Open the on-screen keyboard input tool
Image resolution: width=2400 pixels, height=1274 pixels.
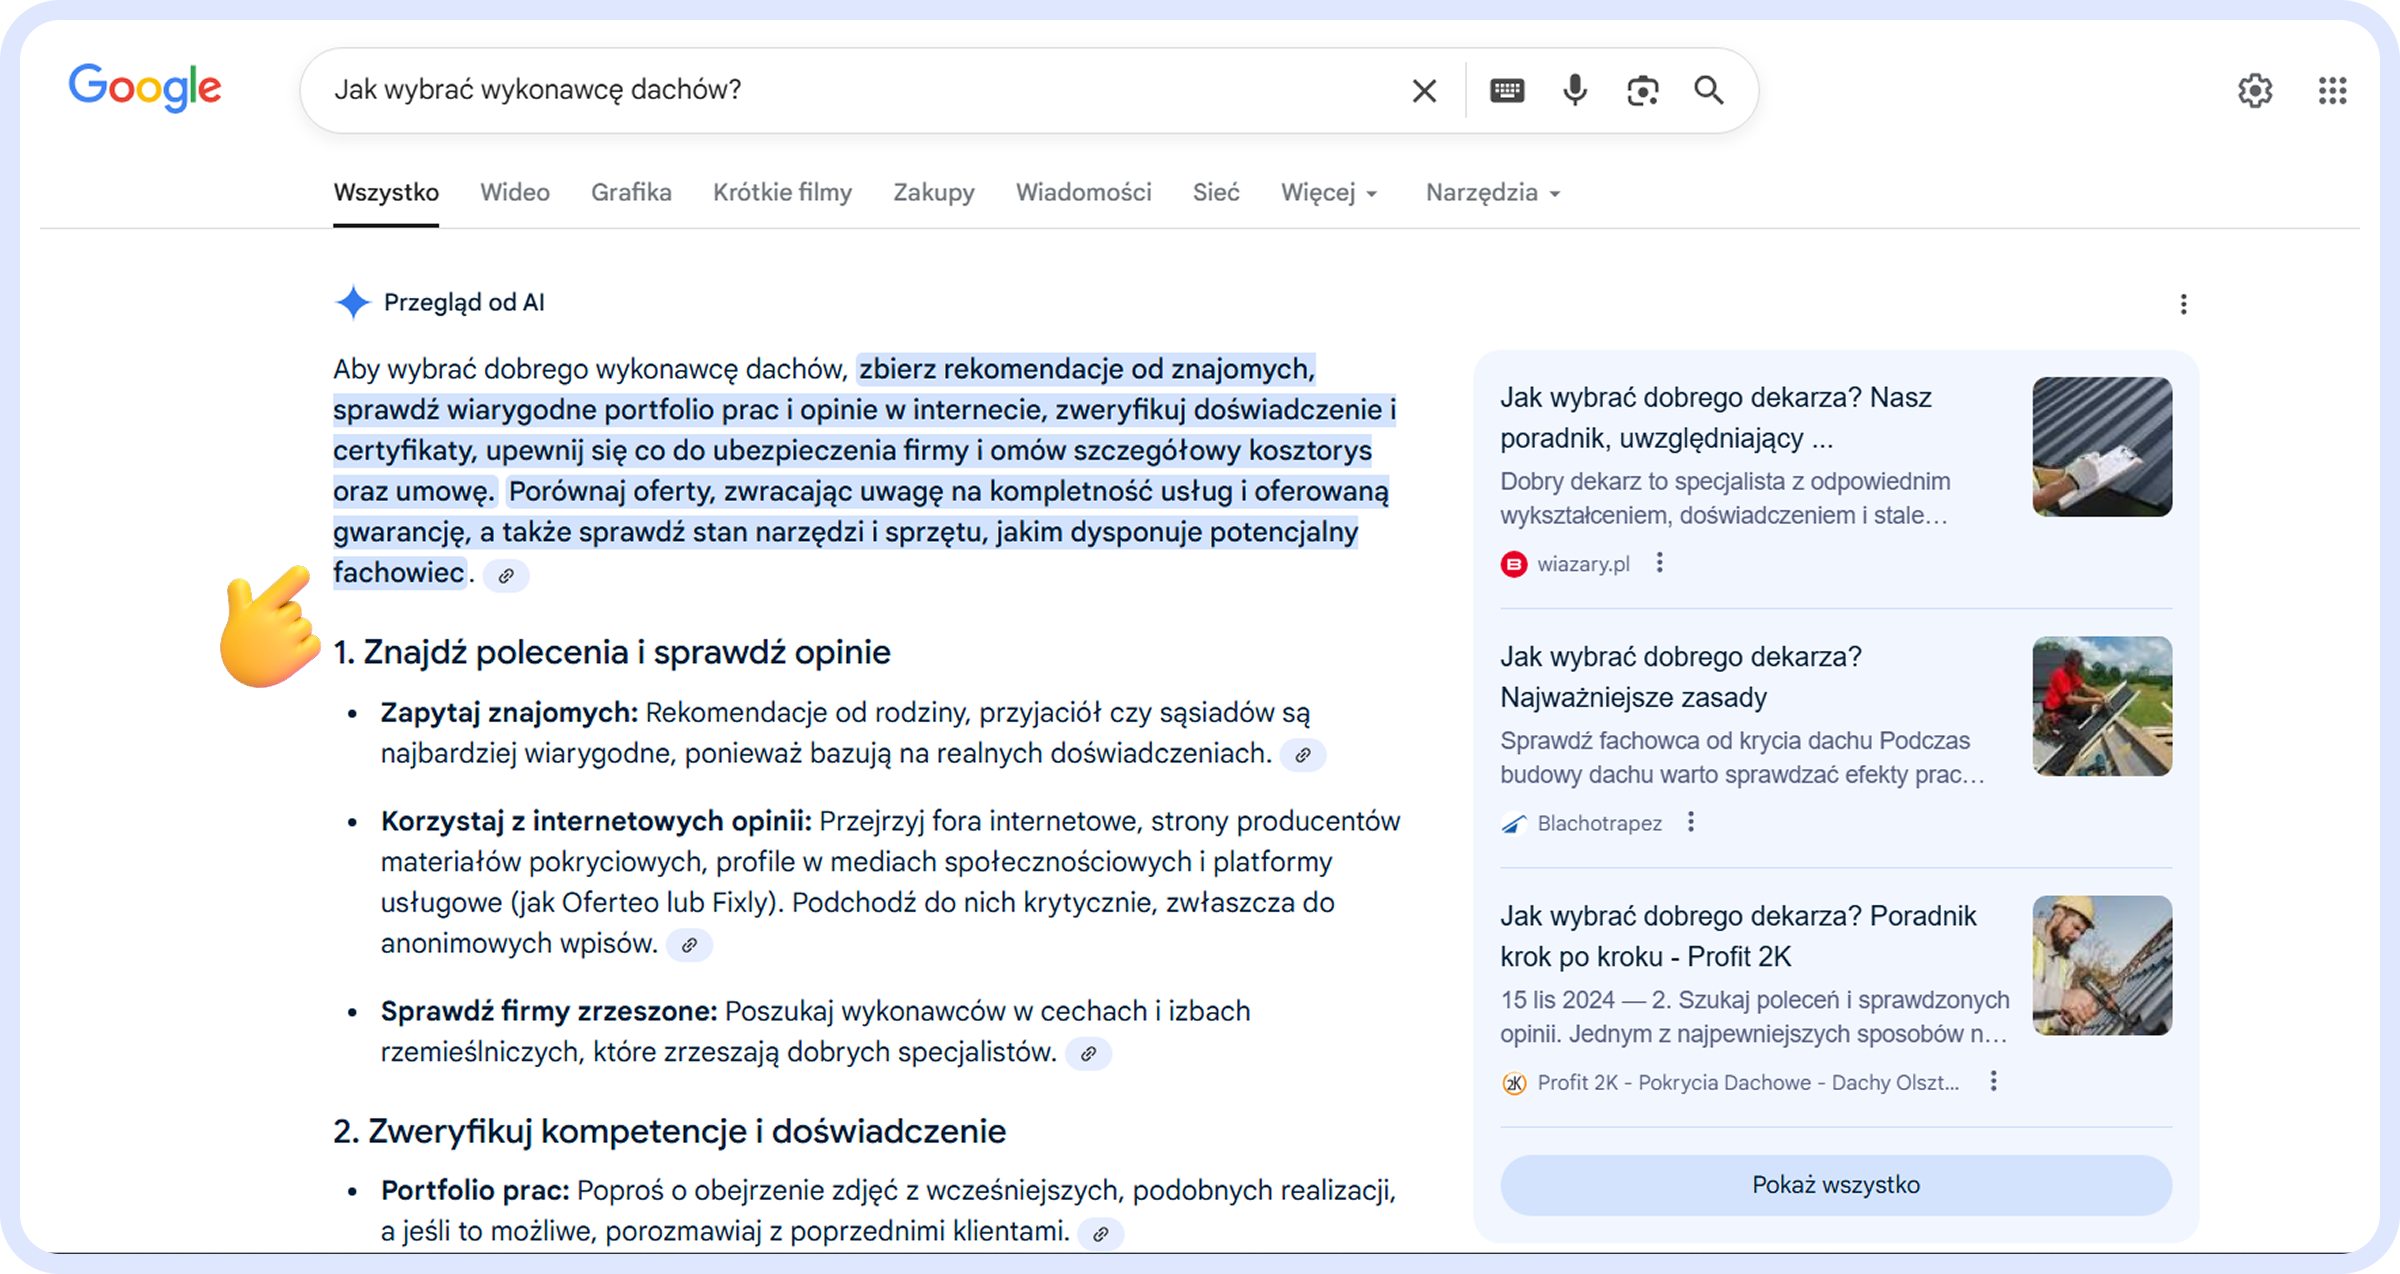coord(1507,91)
